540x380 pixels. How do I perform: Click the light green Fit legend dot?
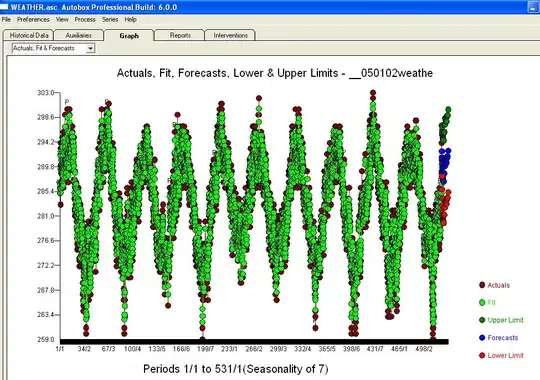pos(482,302)
